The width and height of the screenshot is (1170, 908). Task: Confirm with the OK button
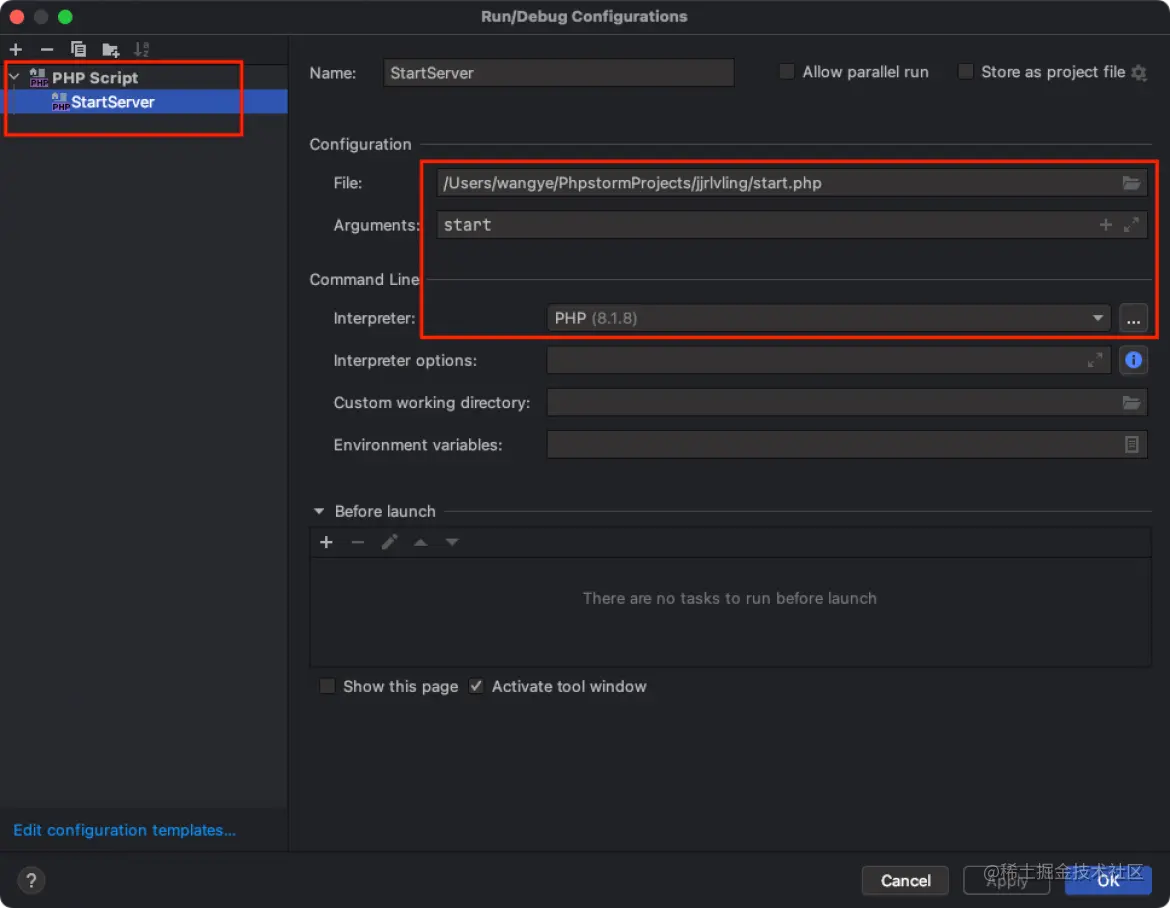(1108, 880)
